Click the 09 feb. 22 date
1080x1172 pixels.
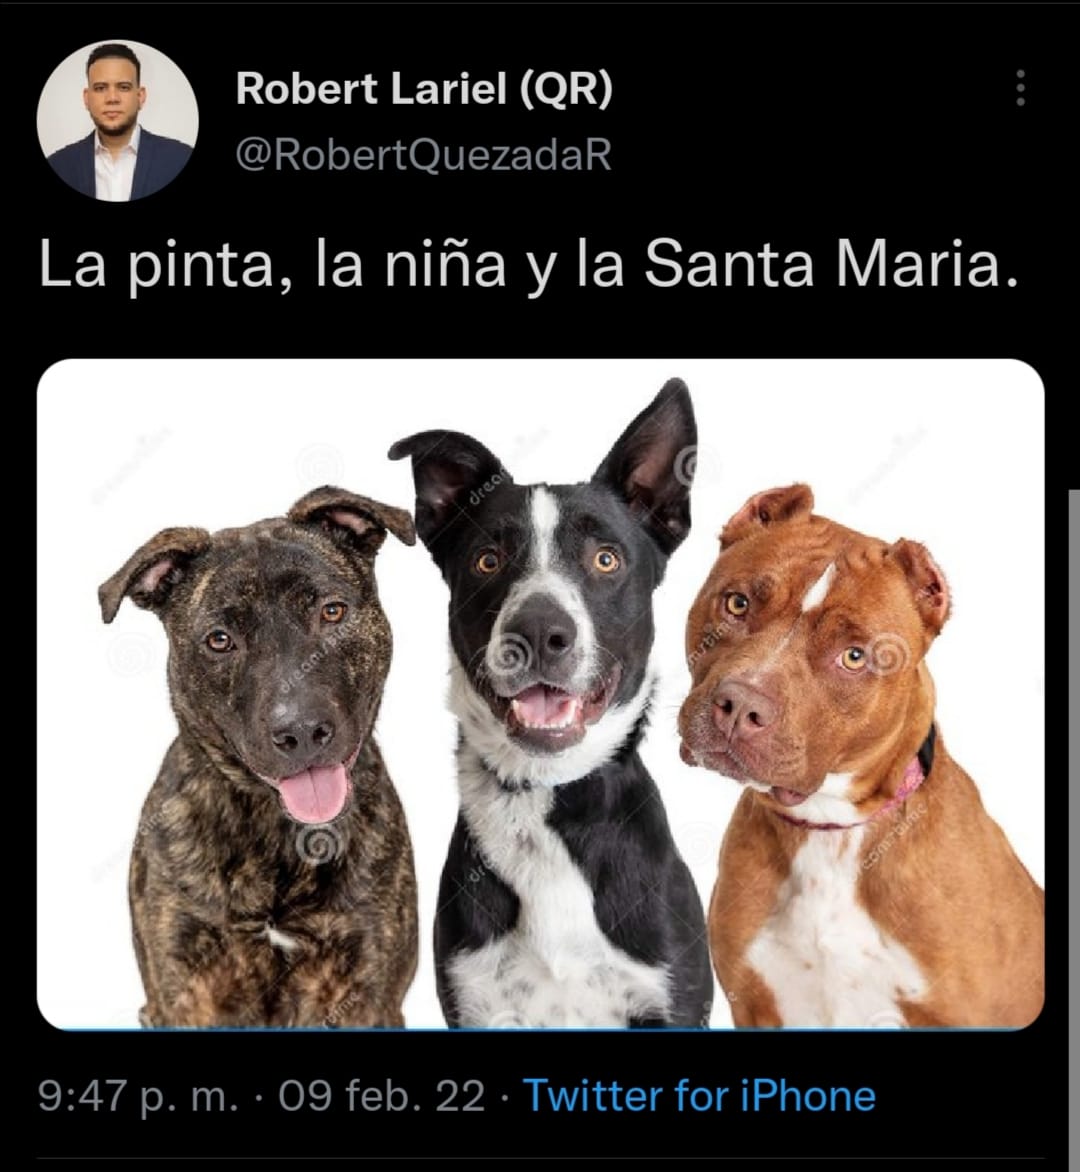(x=382, y=1096)
